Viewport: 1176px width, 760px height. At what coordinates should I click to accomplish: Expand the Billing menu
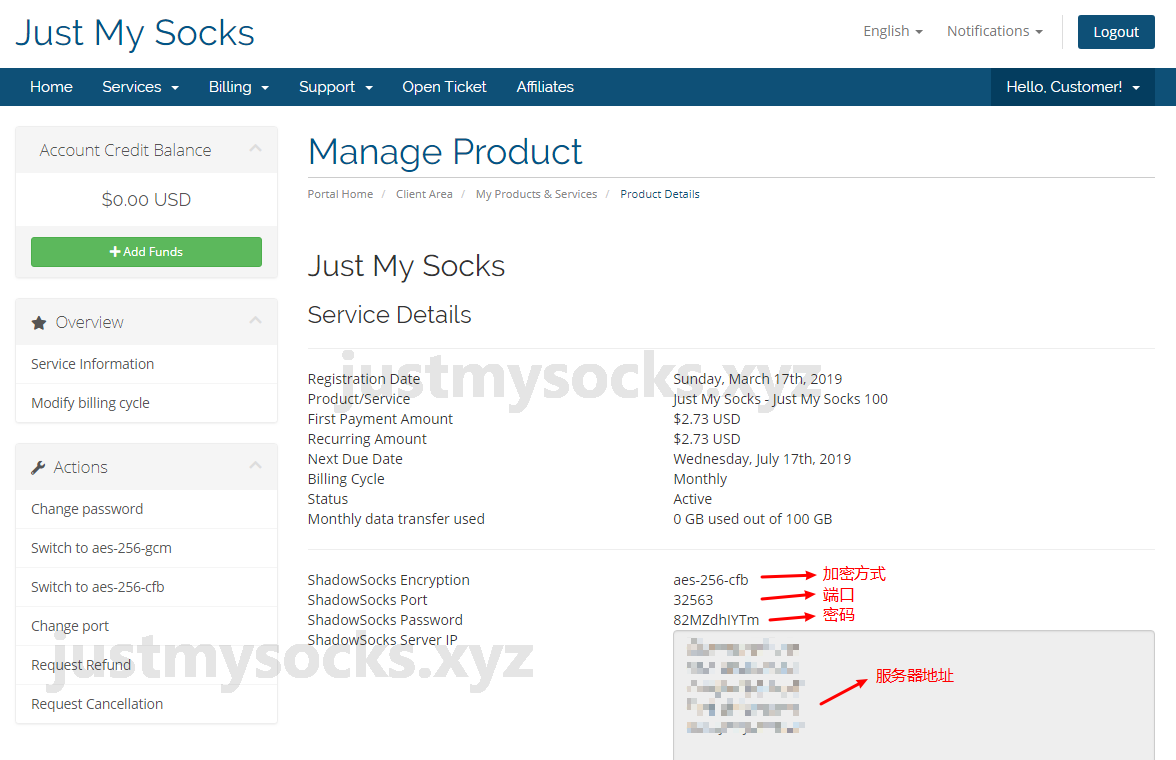238,87
